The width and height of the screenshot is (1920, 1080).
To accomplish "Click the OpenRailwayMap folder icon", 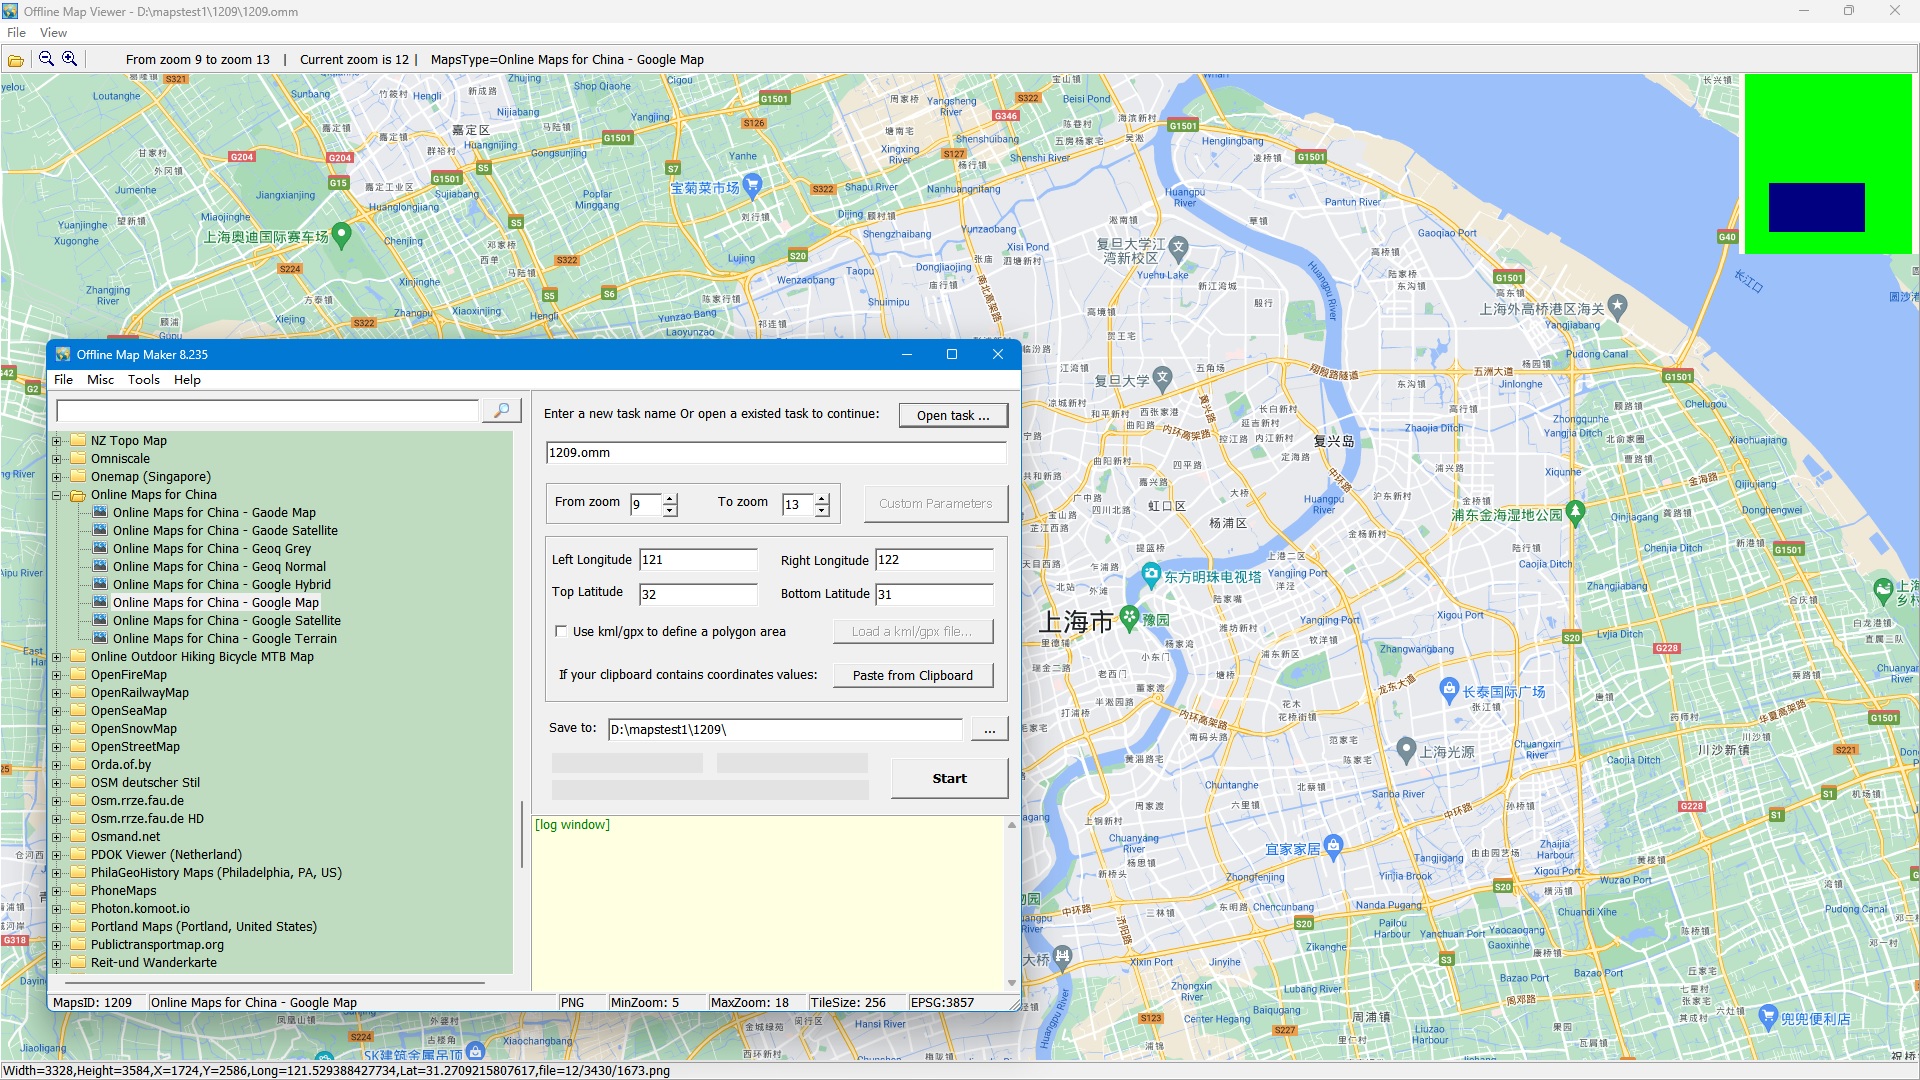I will (x=78, y=692).
